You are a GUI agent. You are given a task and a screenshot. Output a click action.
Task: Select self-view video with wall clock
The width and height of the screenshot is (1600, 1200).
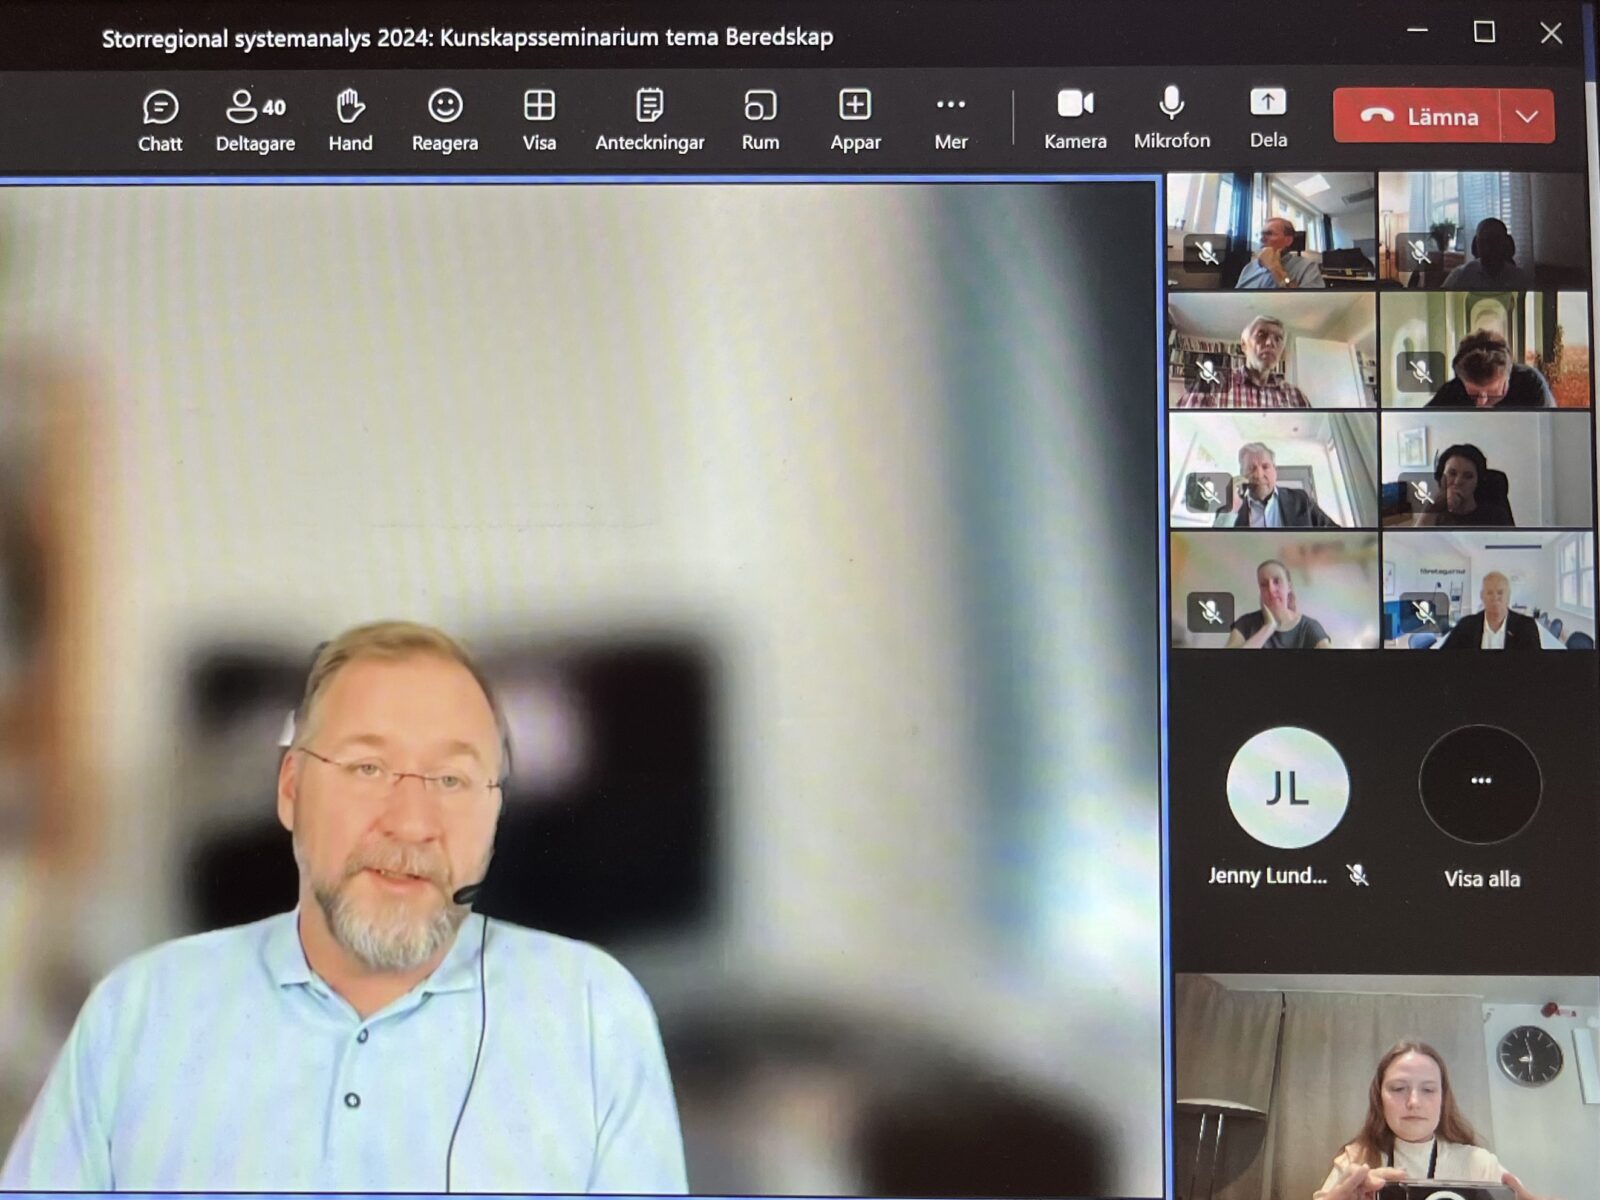1387,1087
